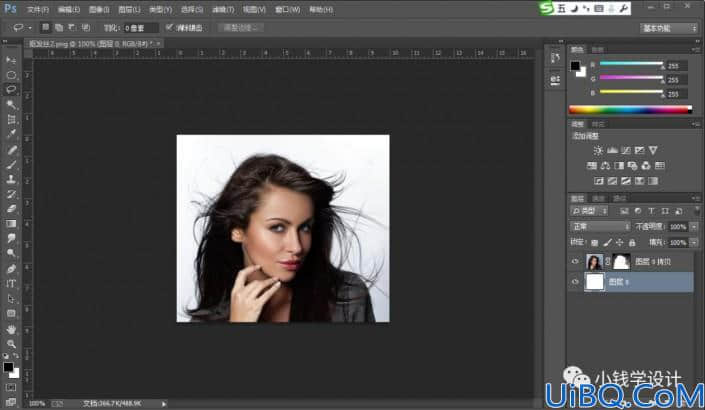
Task: Add a Hue/Saturation adjustment layer
Action: pyautogui.click(x=592, y=165)
